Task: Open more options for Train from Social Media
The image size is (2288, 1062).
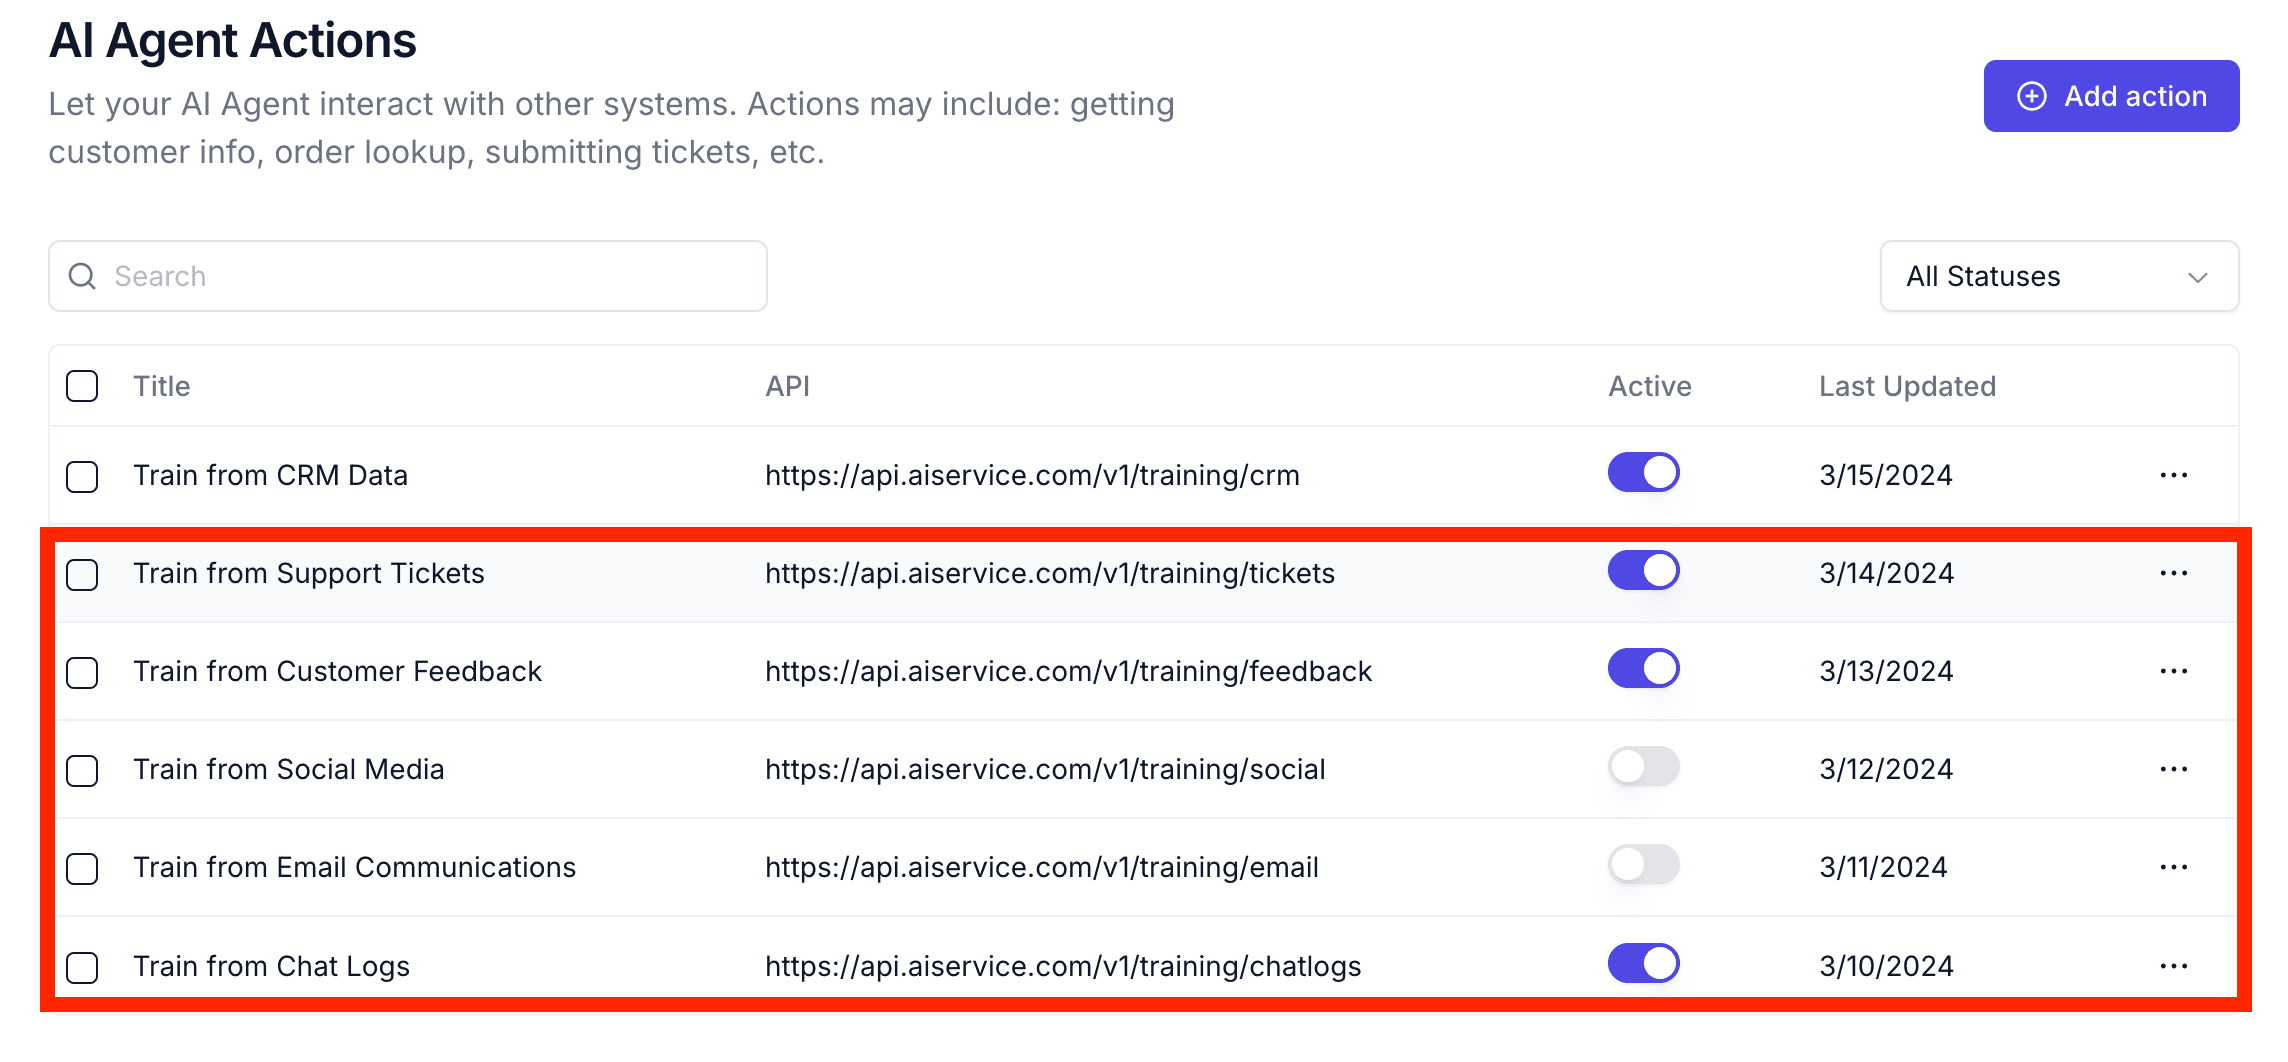Action: (x=2173, y=769)
